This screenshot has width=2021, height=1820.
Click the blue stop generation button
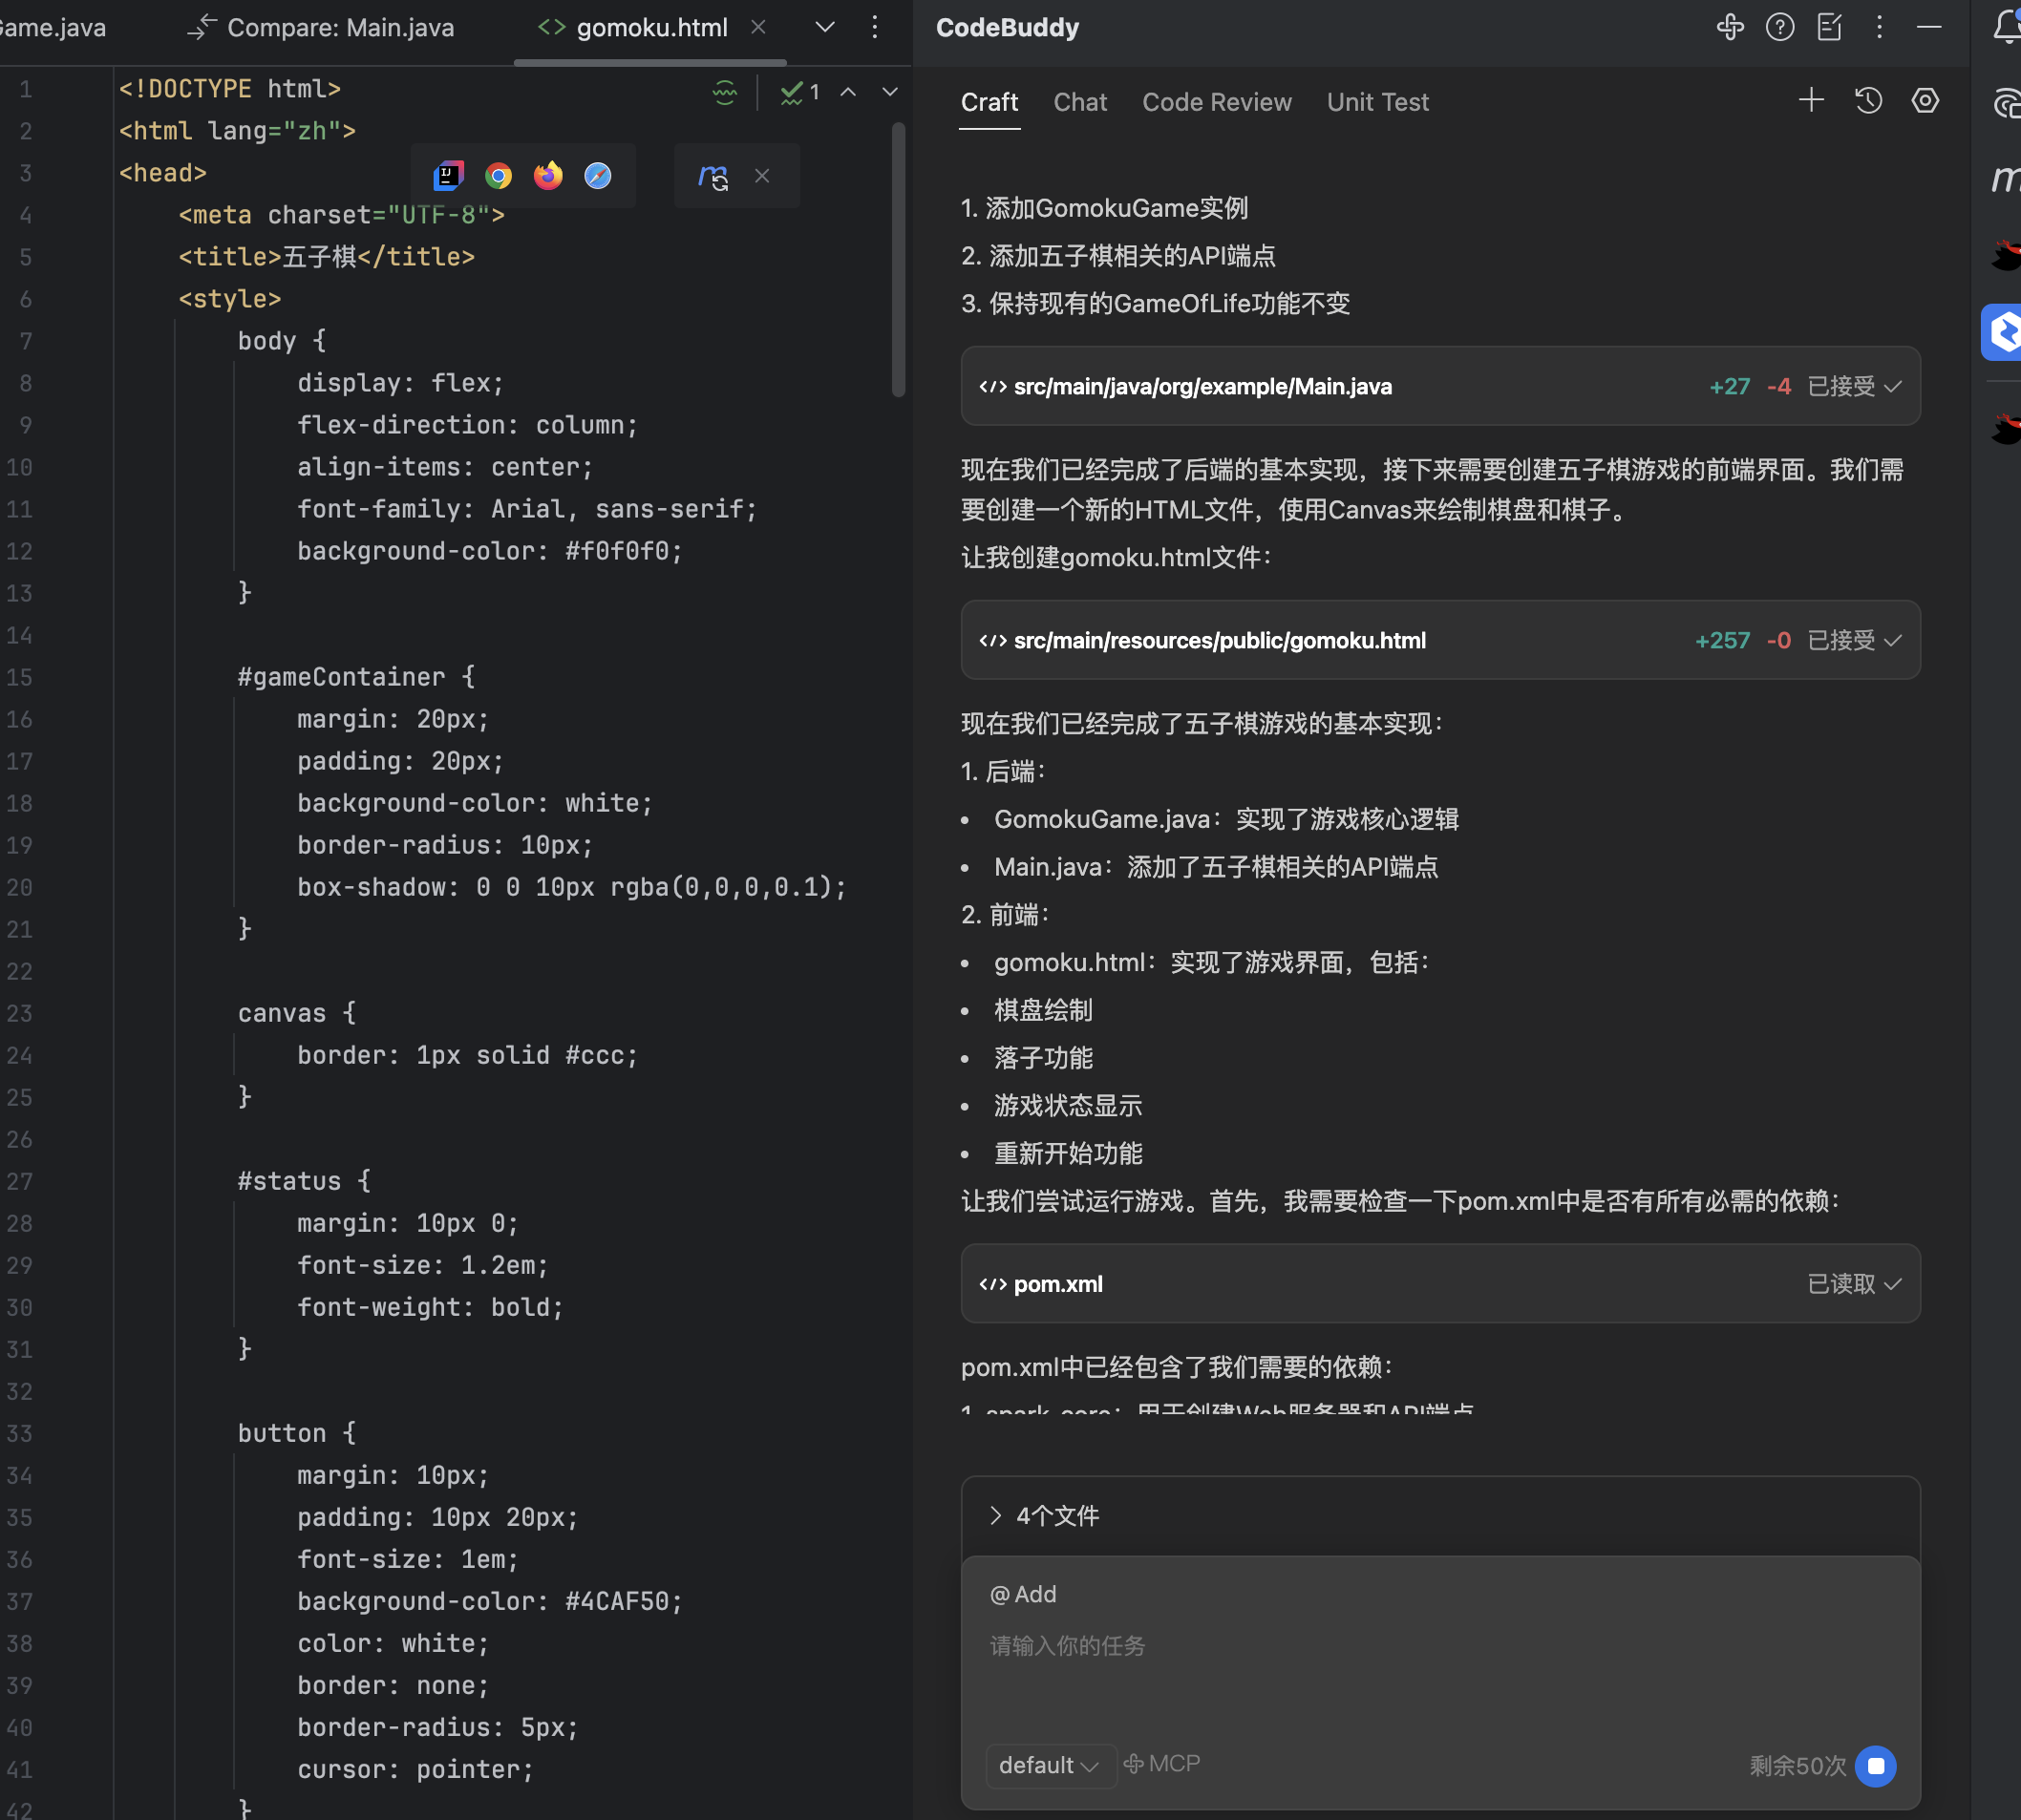[1875, 1766]
